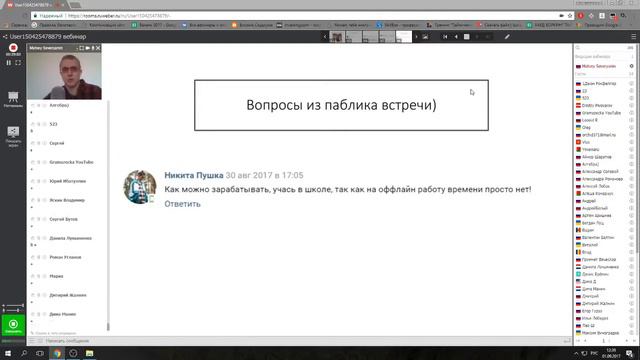
Task: Toggle status icon beside Джон Рокфеллер participant
Action: (x=631, y=83)
